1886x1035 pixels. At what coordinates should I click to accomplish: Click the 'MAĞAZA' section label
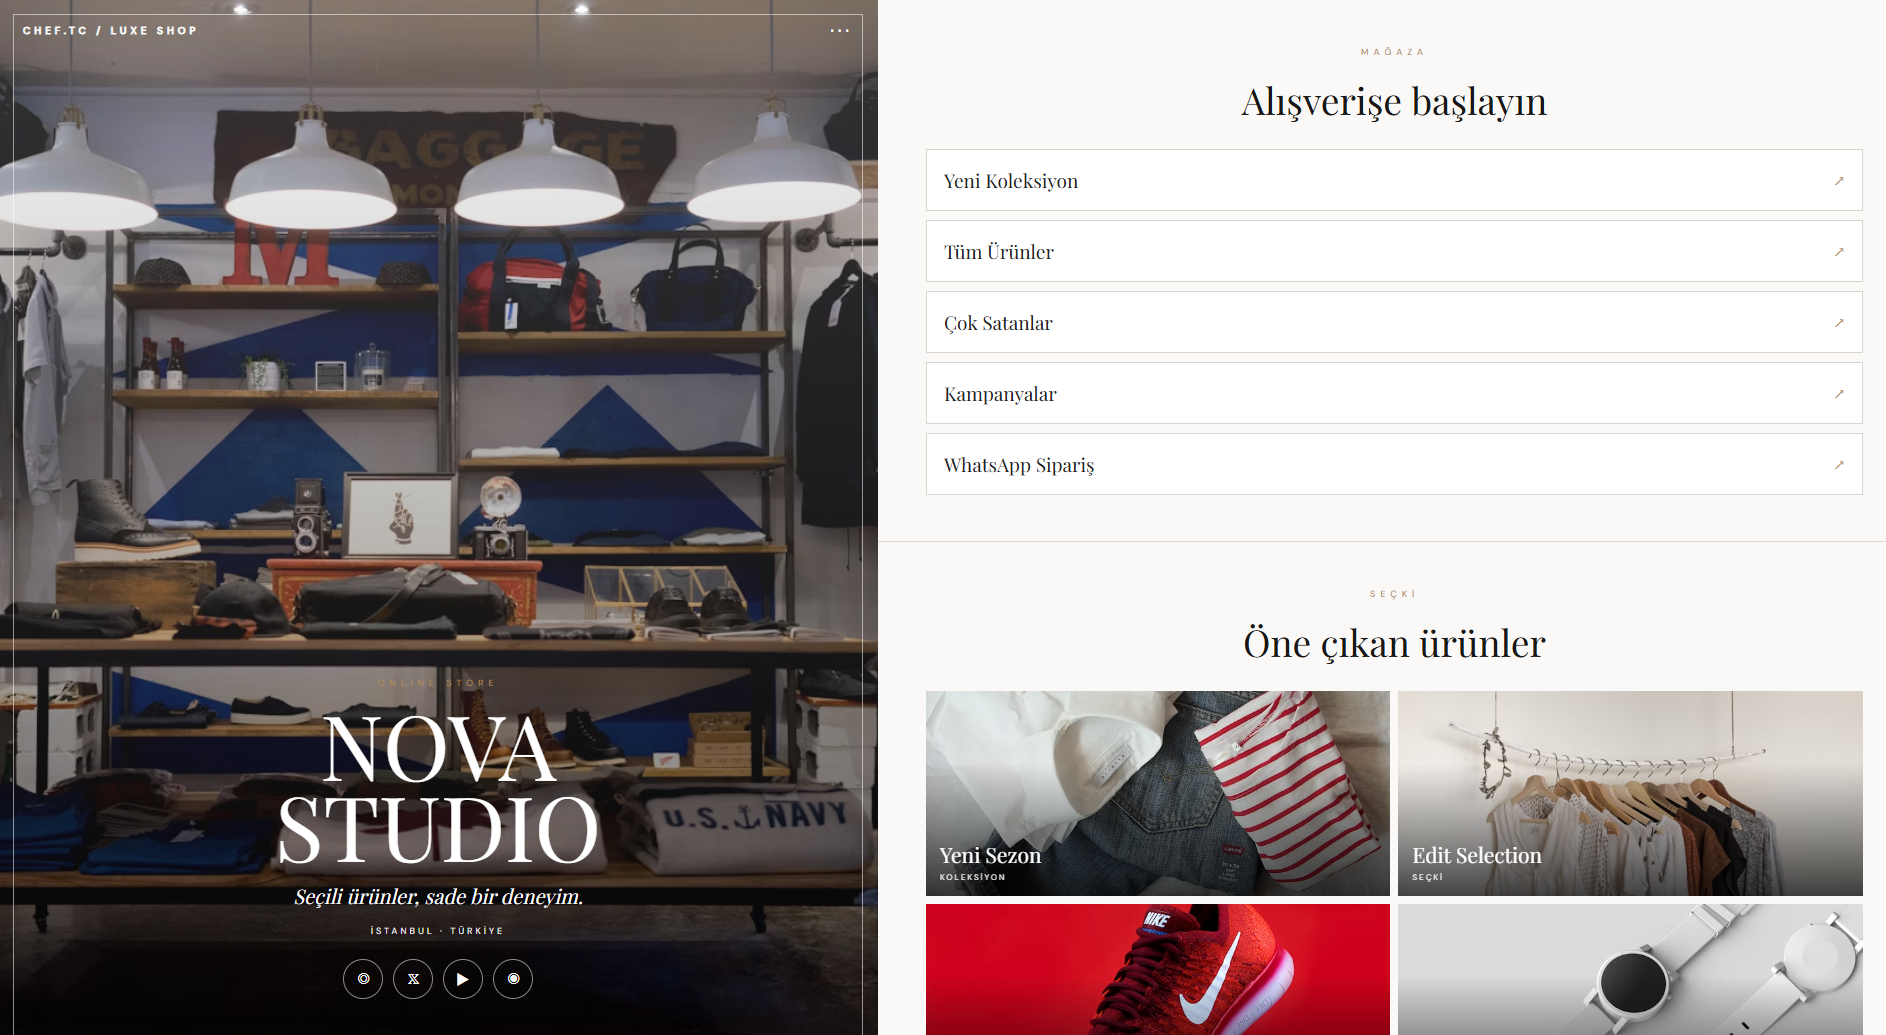point(1393,52)
